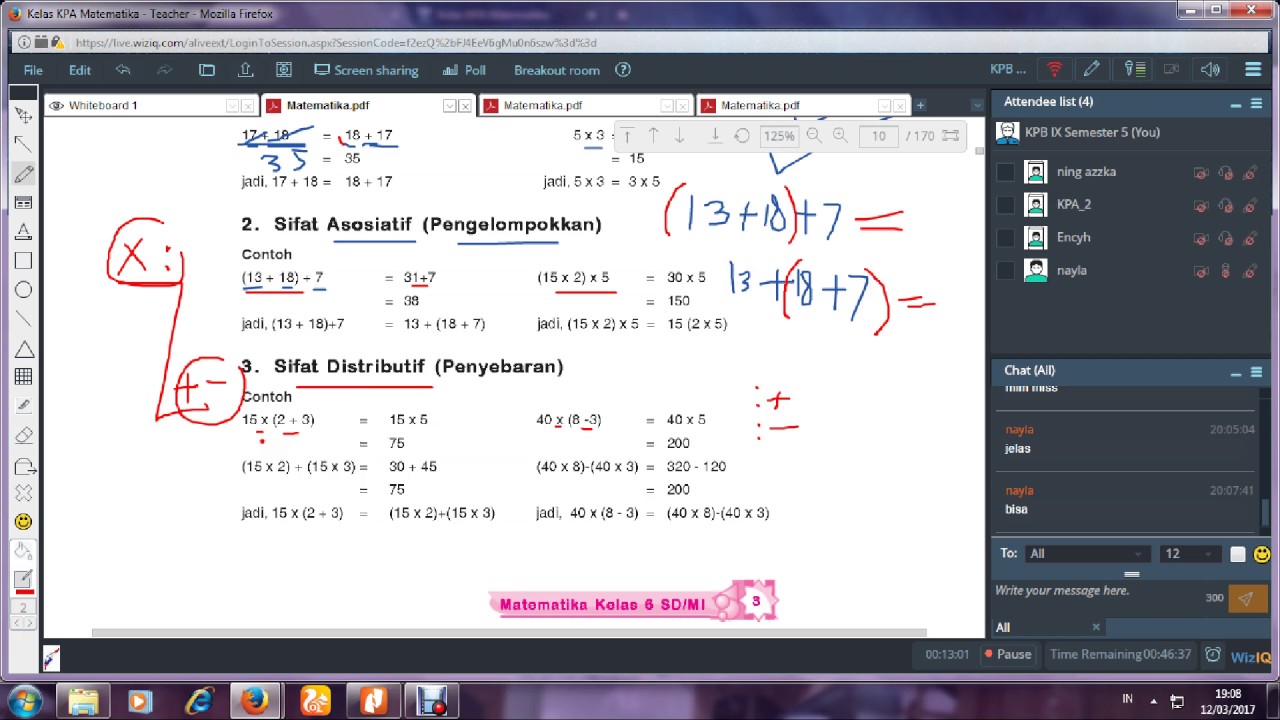Screen dimensions: 1280x720
Task: Open the Poll feature
Action: pos(464,70)
